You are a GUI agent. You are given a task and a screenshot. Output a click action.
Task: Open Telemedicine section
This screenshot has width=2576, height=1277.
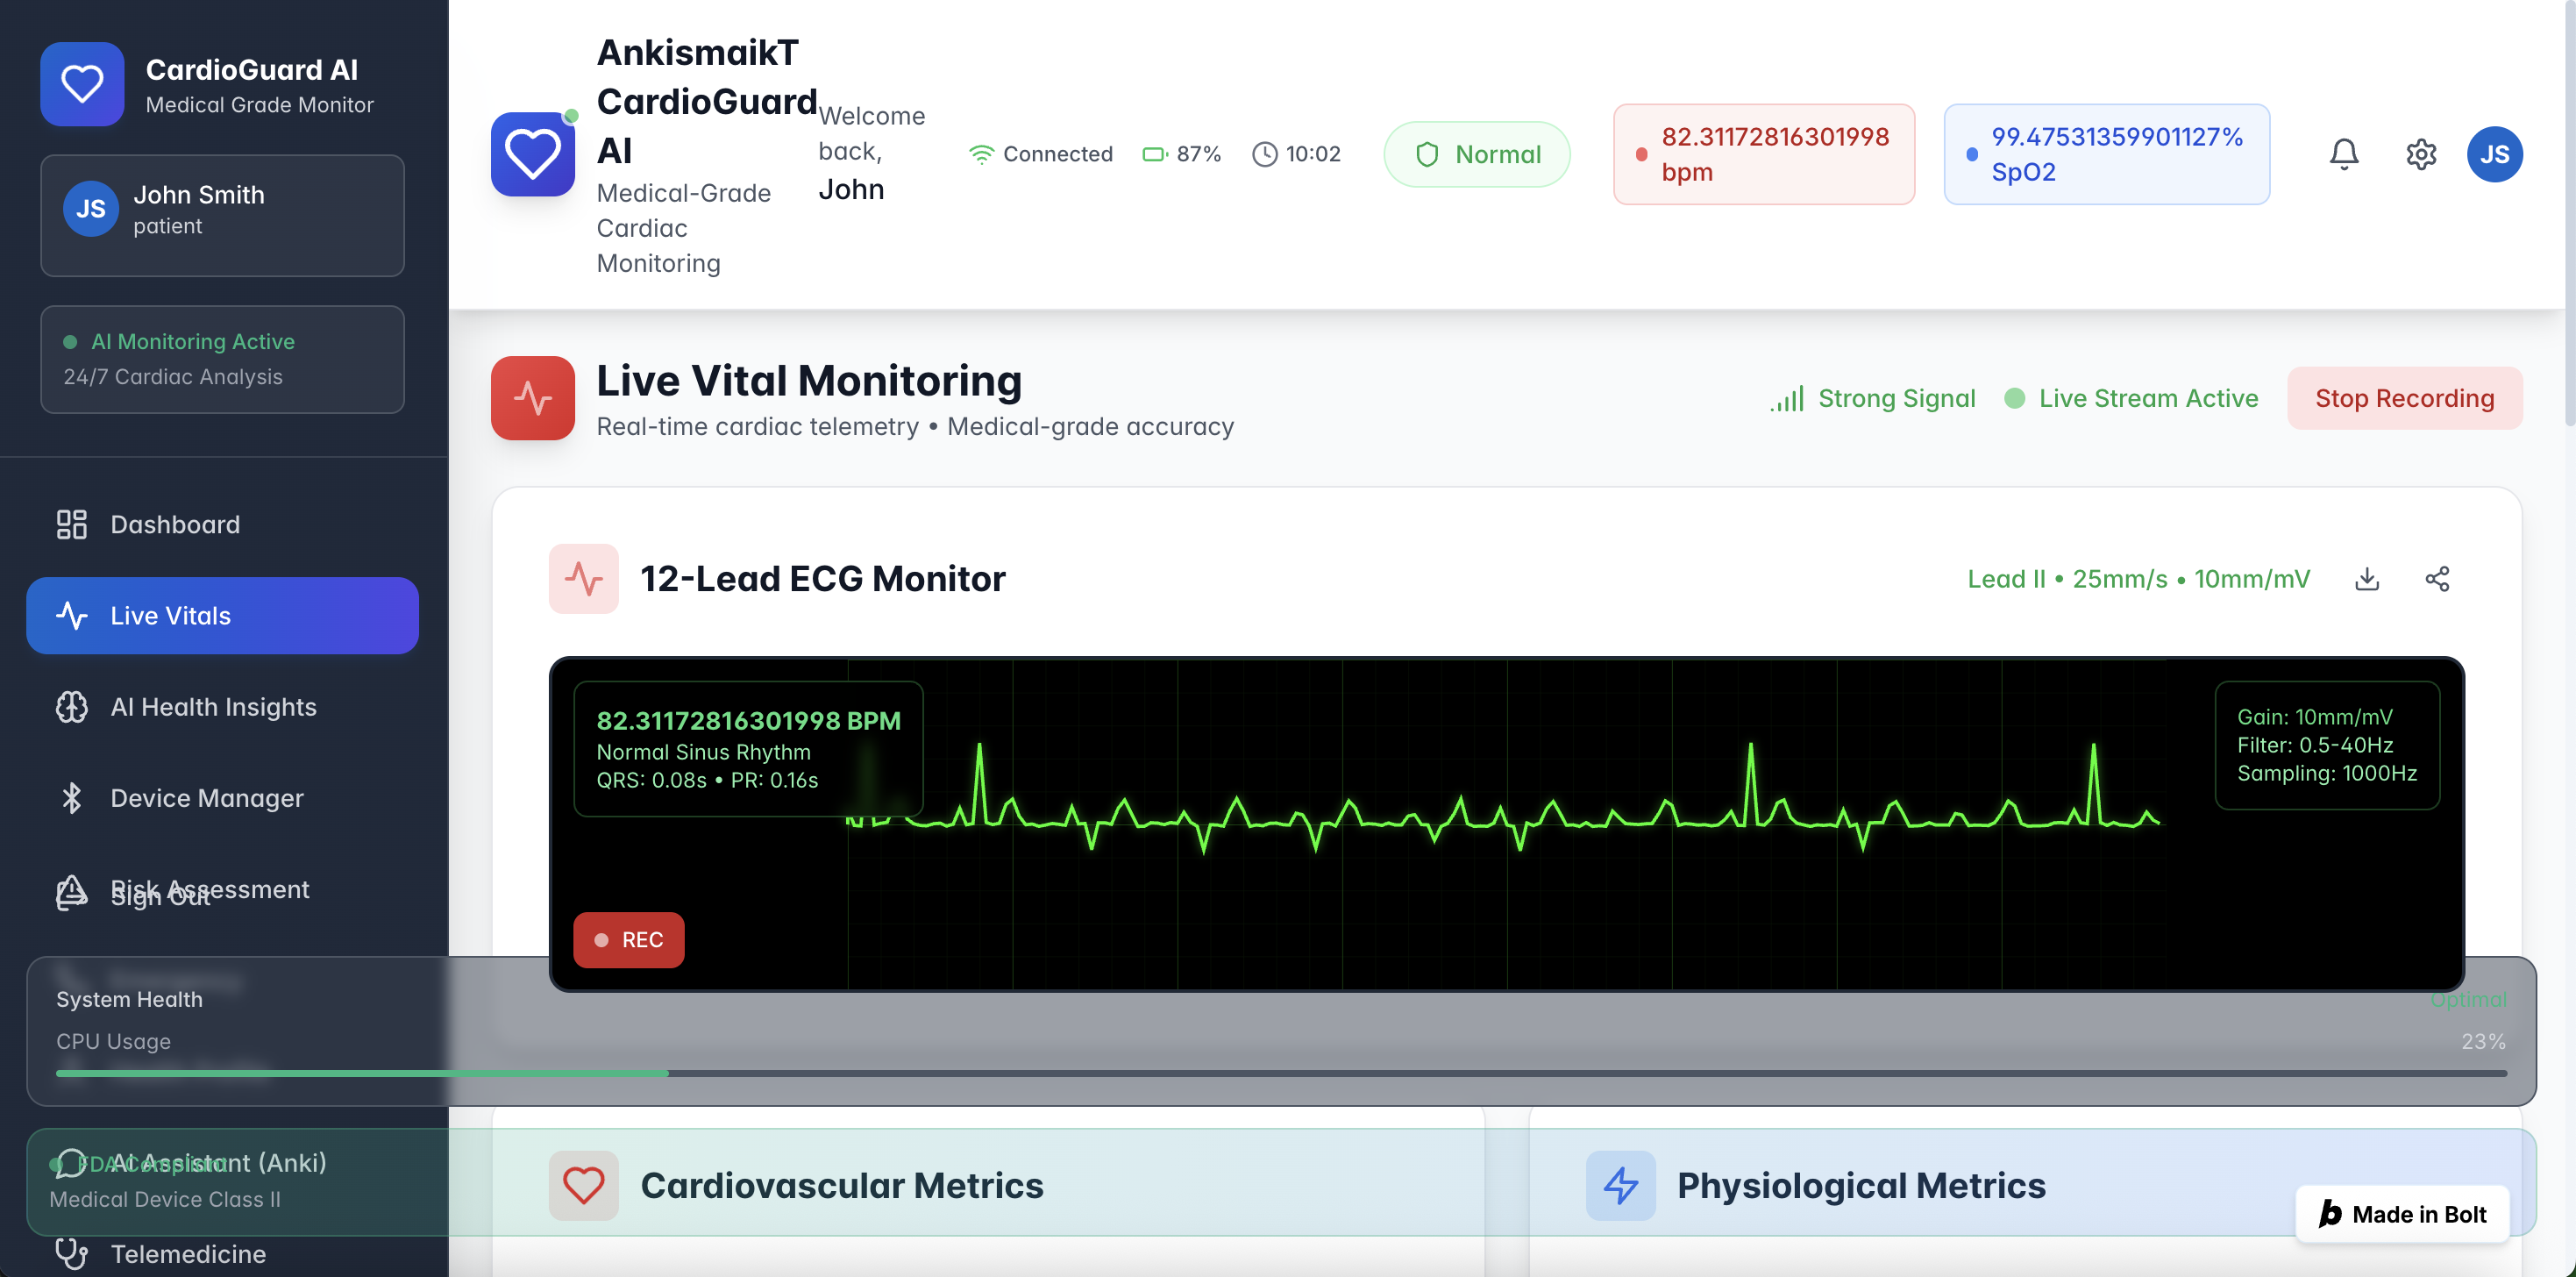point(188,1254)
